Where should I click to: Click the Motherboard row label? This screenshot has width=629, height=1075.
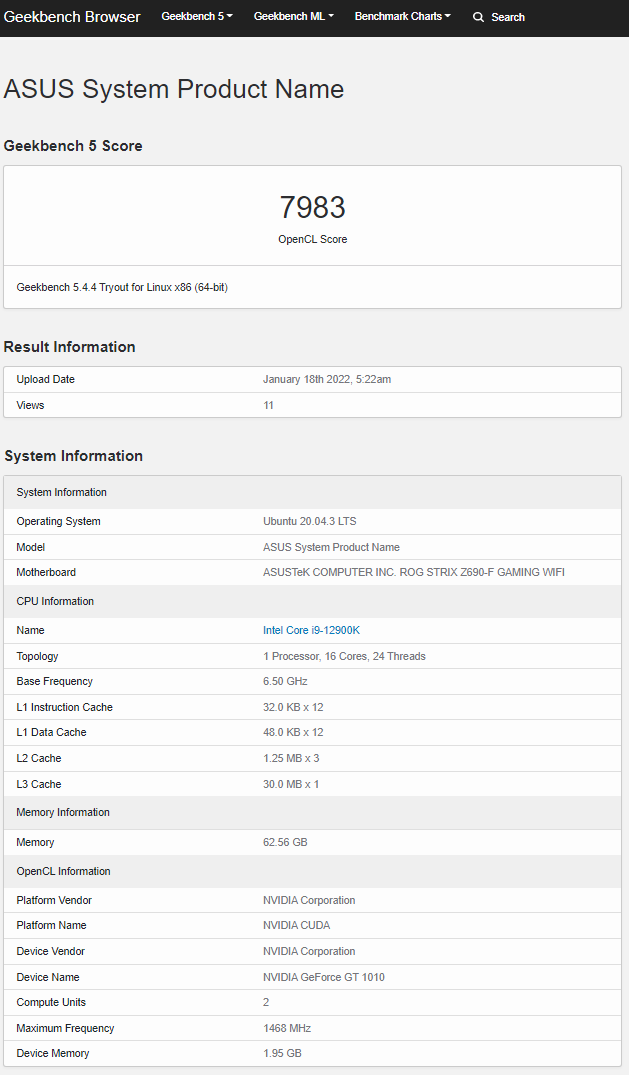[46, 572]
